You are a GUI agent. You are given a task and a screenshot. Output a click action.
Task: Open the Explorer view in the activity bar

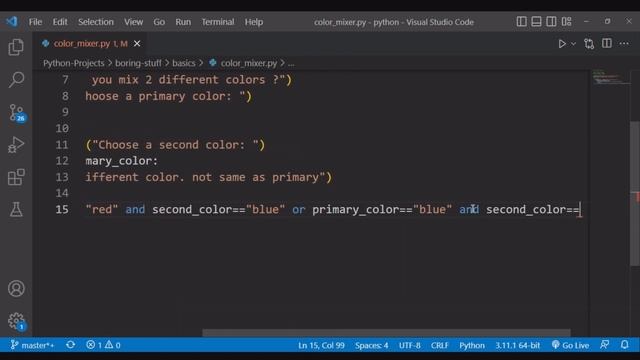click(16, 47)
